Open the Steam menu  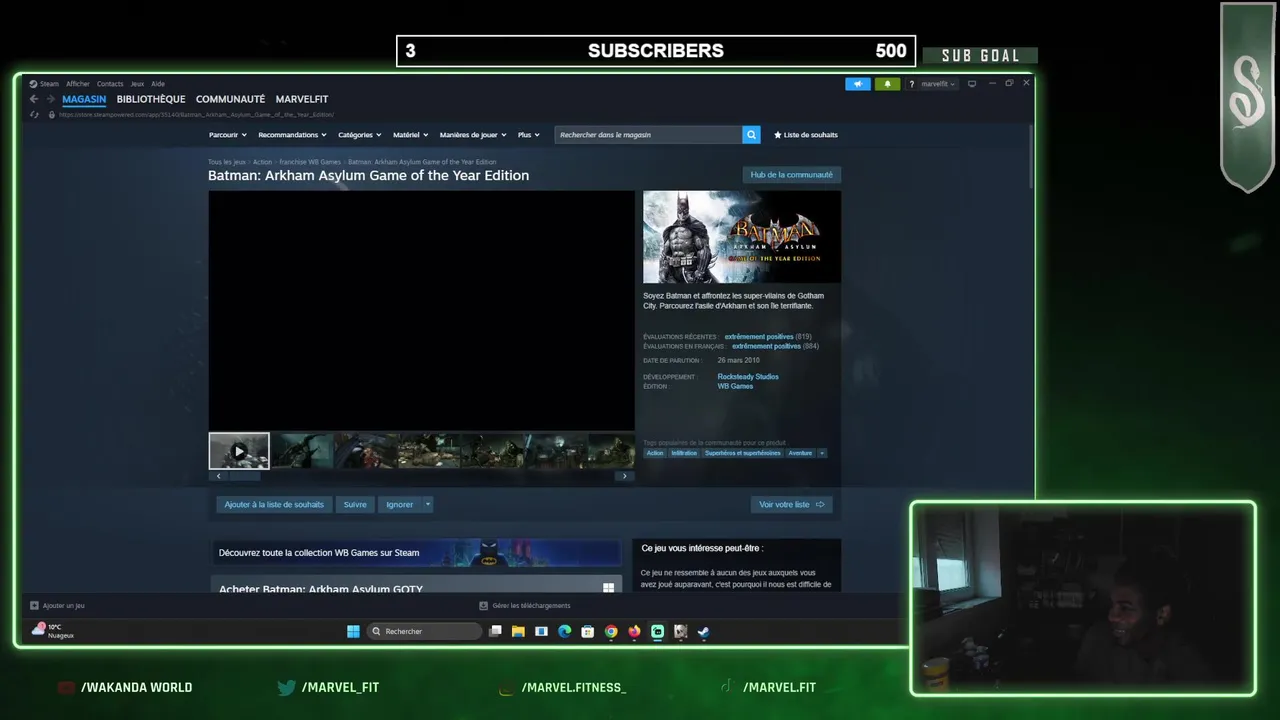click(x=49, y=84)
